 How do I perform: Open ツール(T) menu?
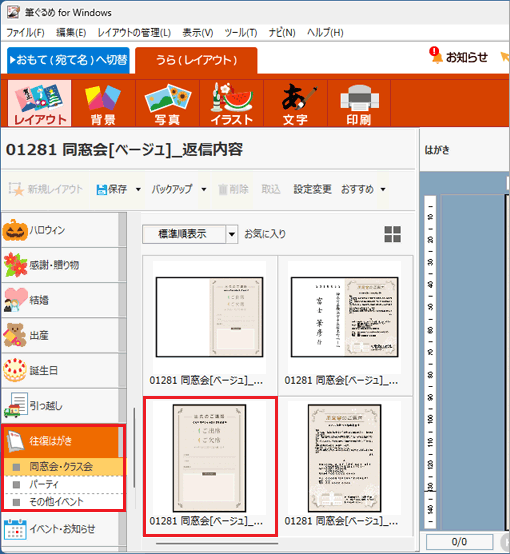point(241,33)
